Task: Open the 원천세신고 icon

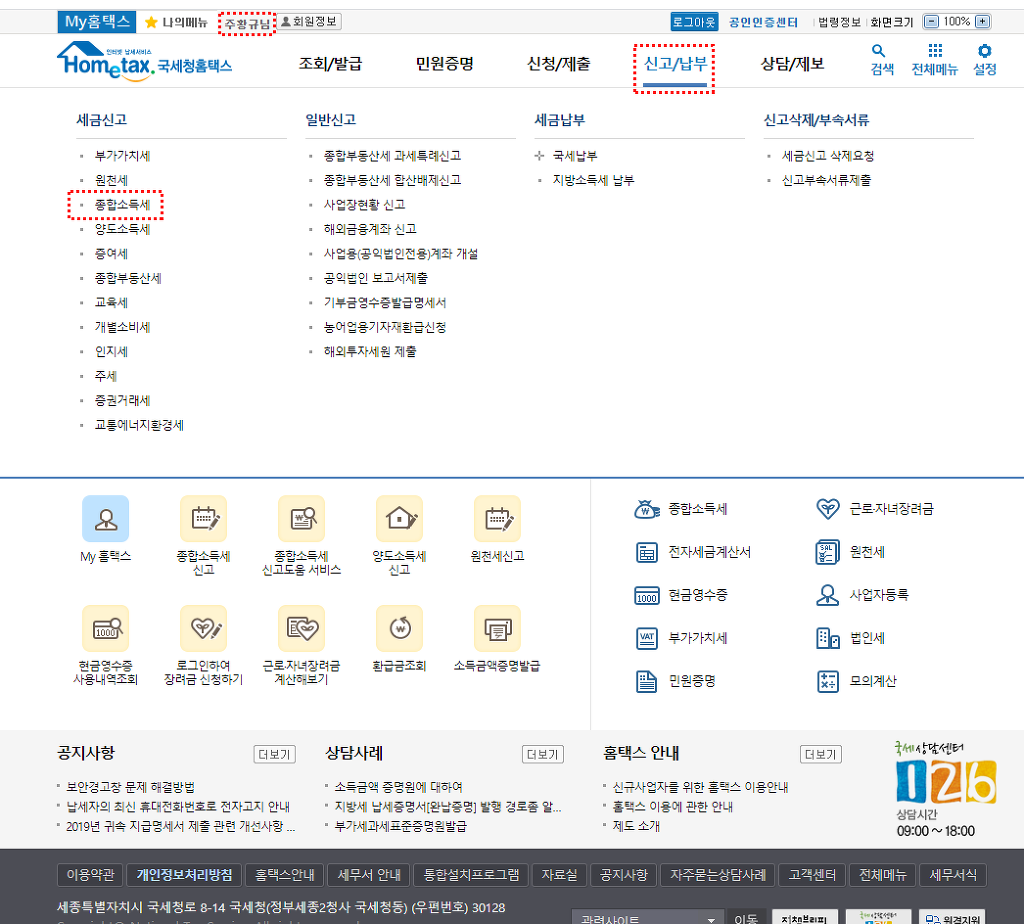Action: click(x=497, y=518)
